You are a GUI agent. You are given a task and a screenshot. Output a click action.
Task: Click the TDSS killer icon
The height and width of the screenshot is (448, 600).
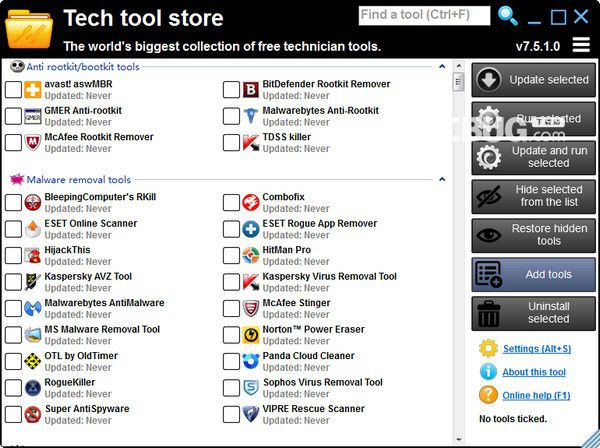(x=251, y=143)
